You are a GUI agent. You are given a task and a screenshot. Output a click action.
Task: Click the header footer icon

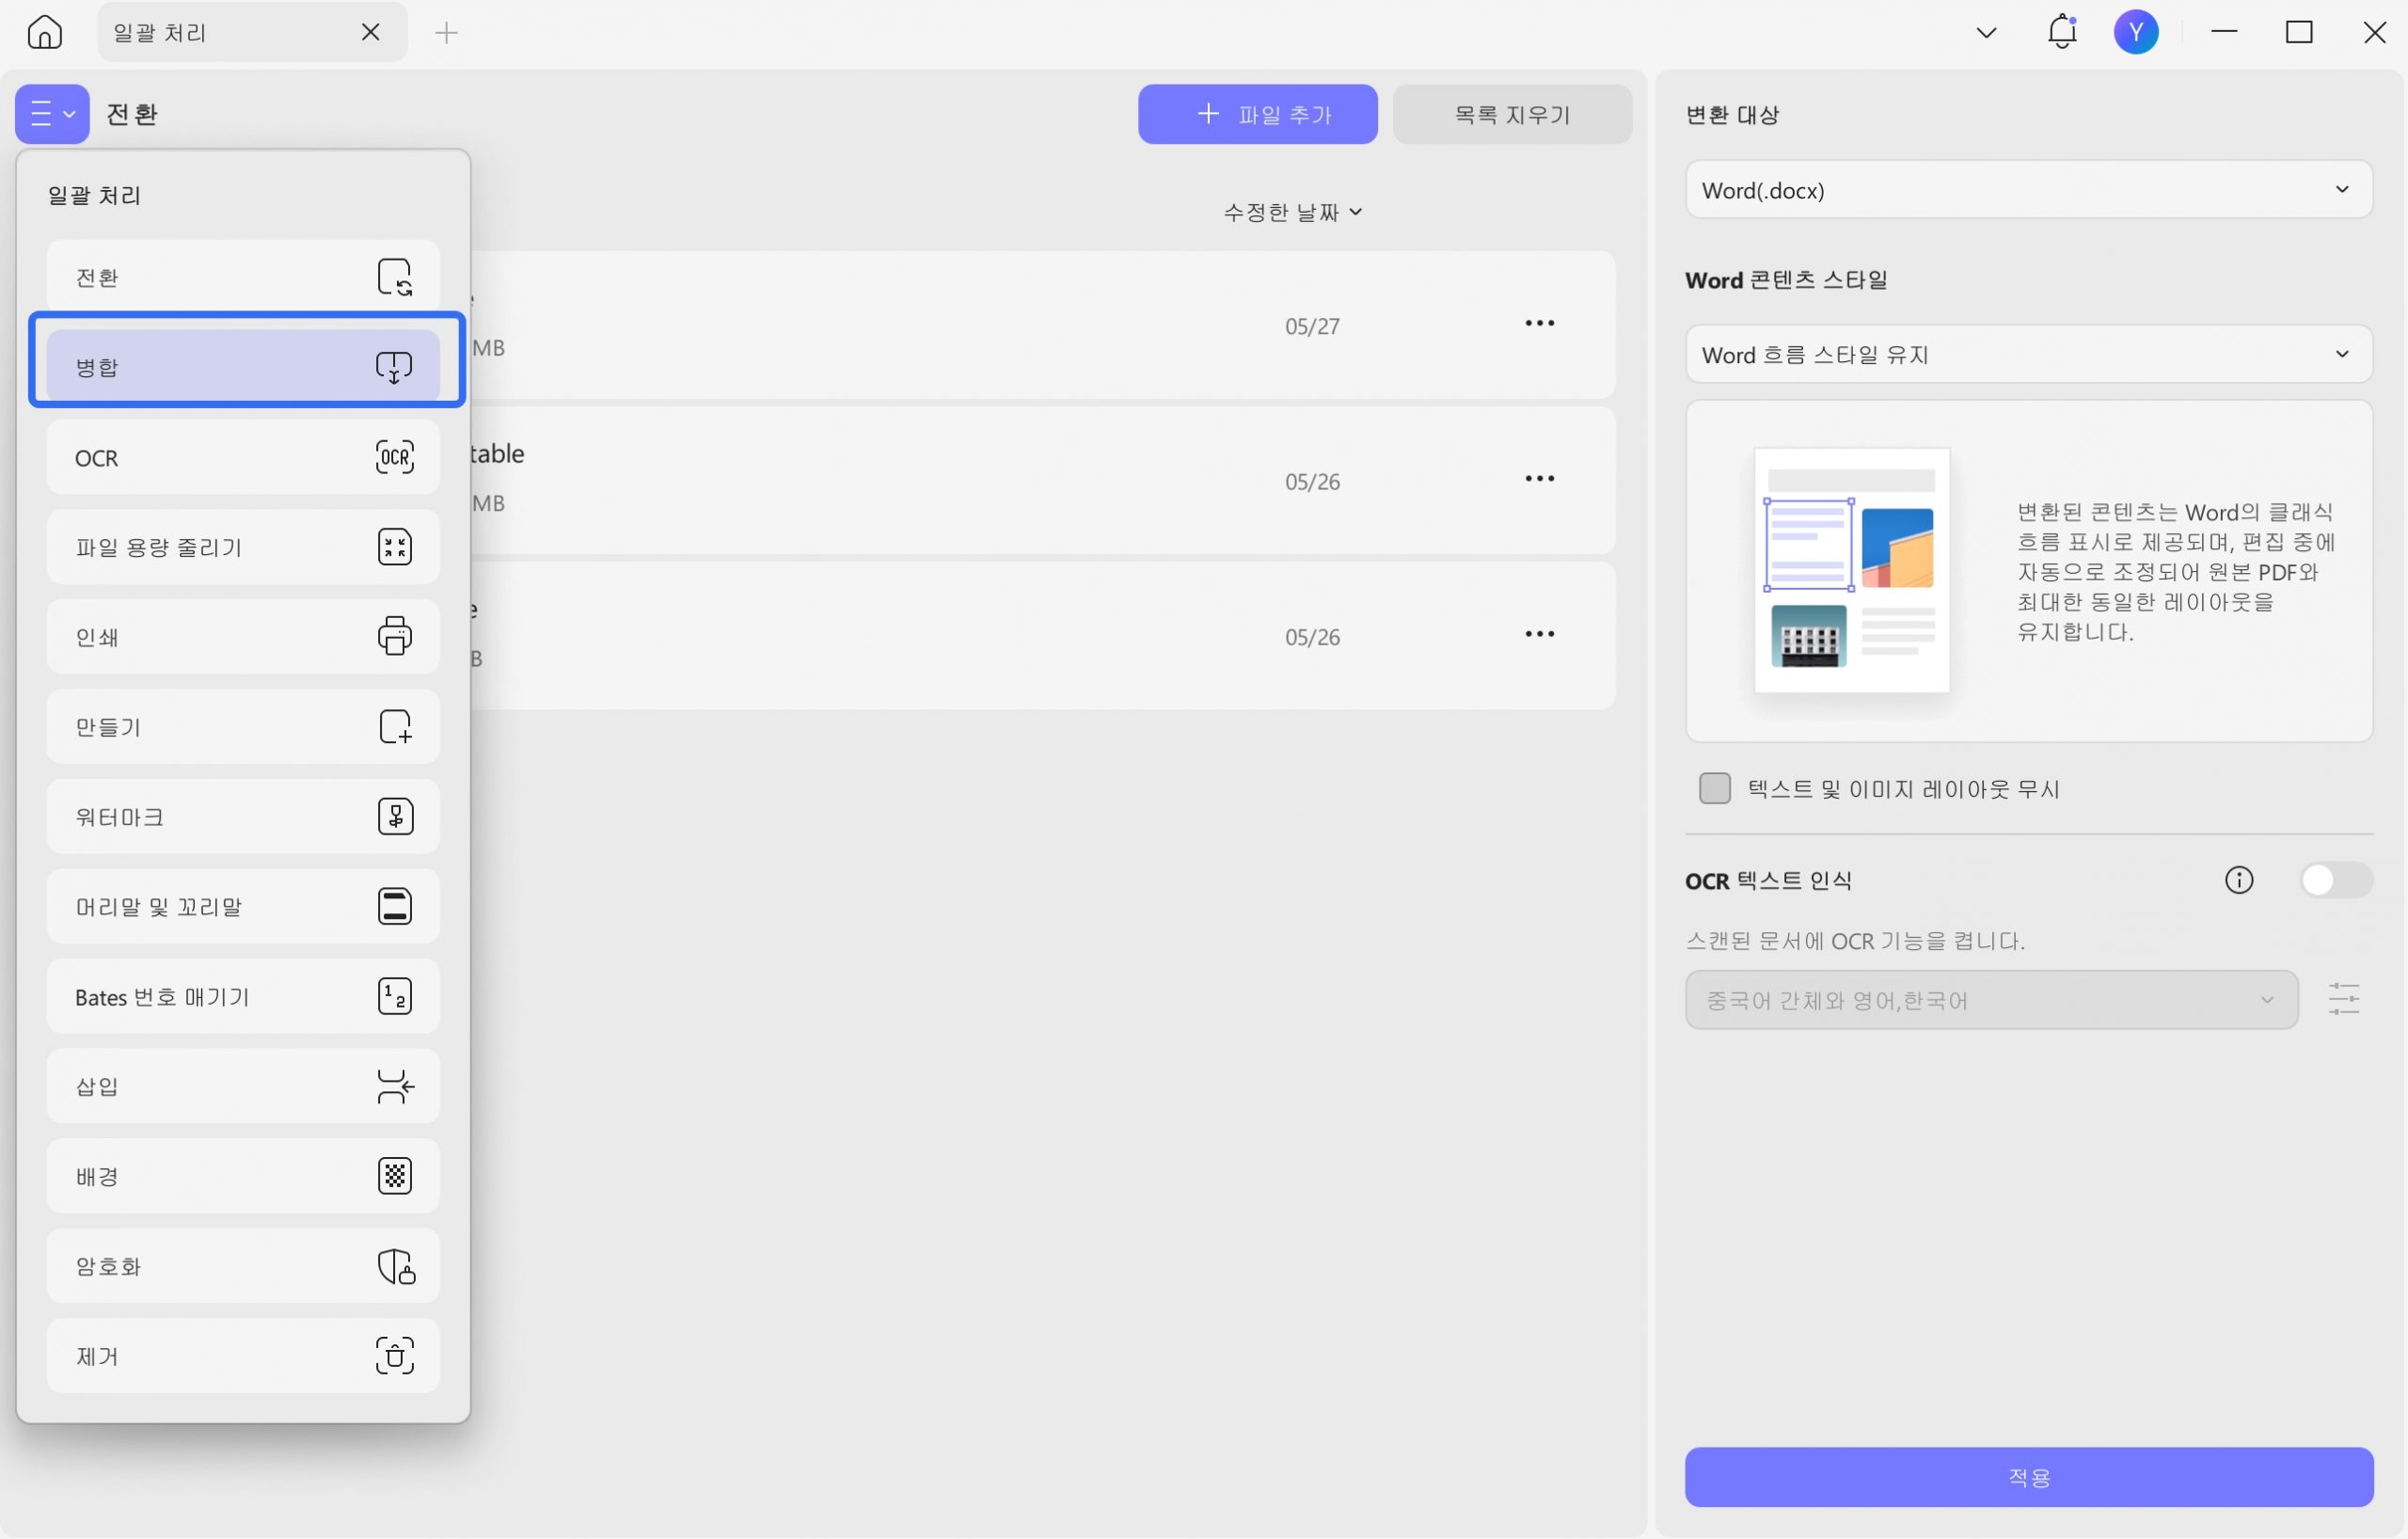tap(395, 907)
